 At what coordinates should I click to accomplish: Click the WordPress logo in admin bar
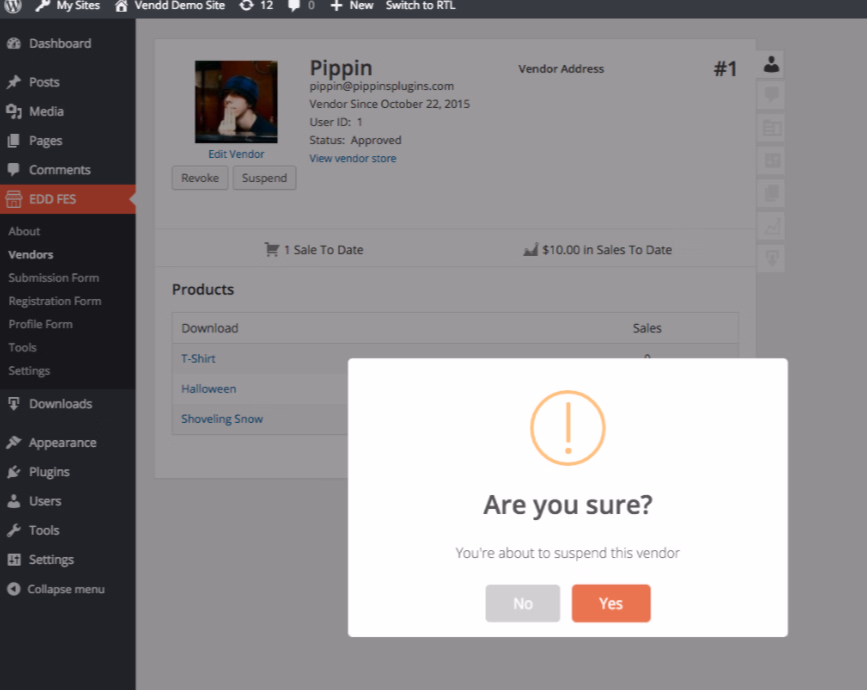click(12, 6)
